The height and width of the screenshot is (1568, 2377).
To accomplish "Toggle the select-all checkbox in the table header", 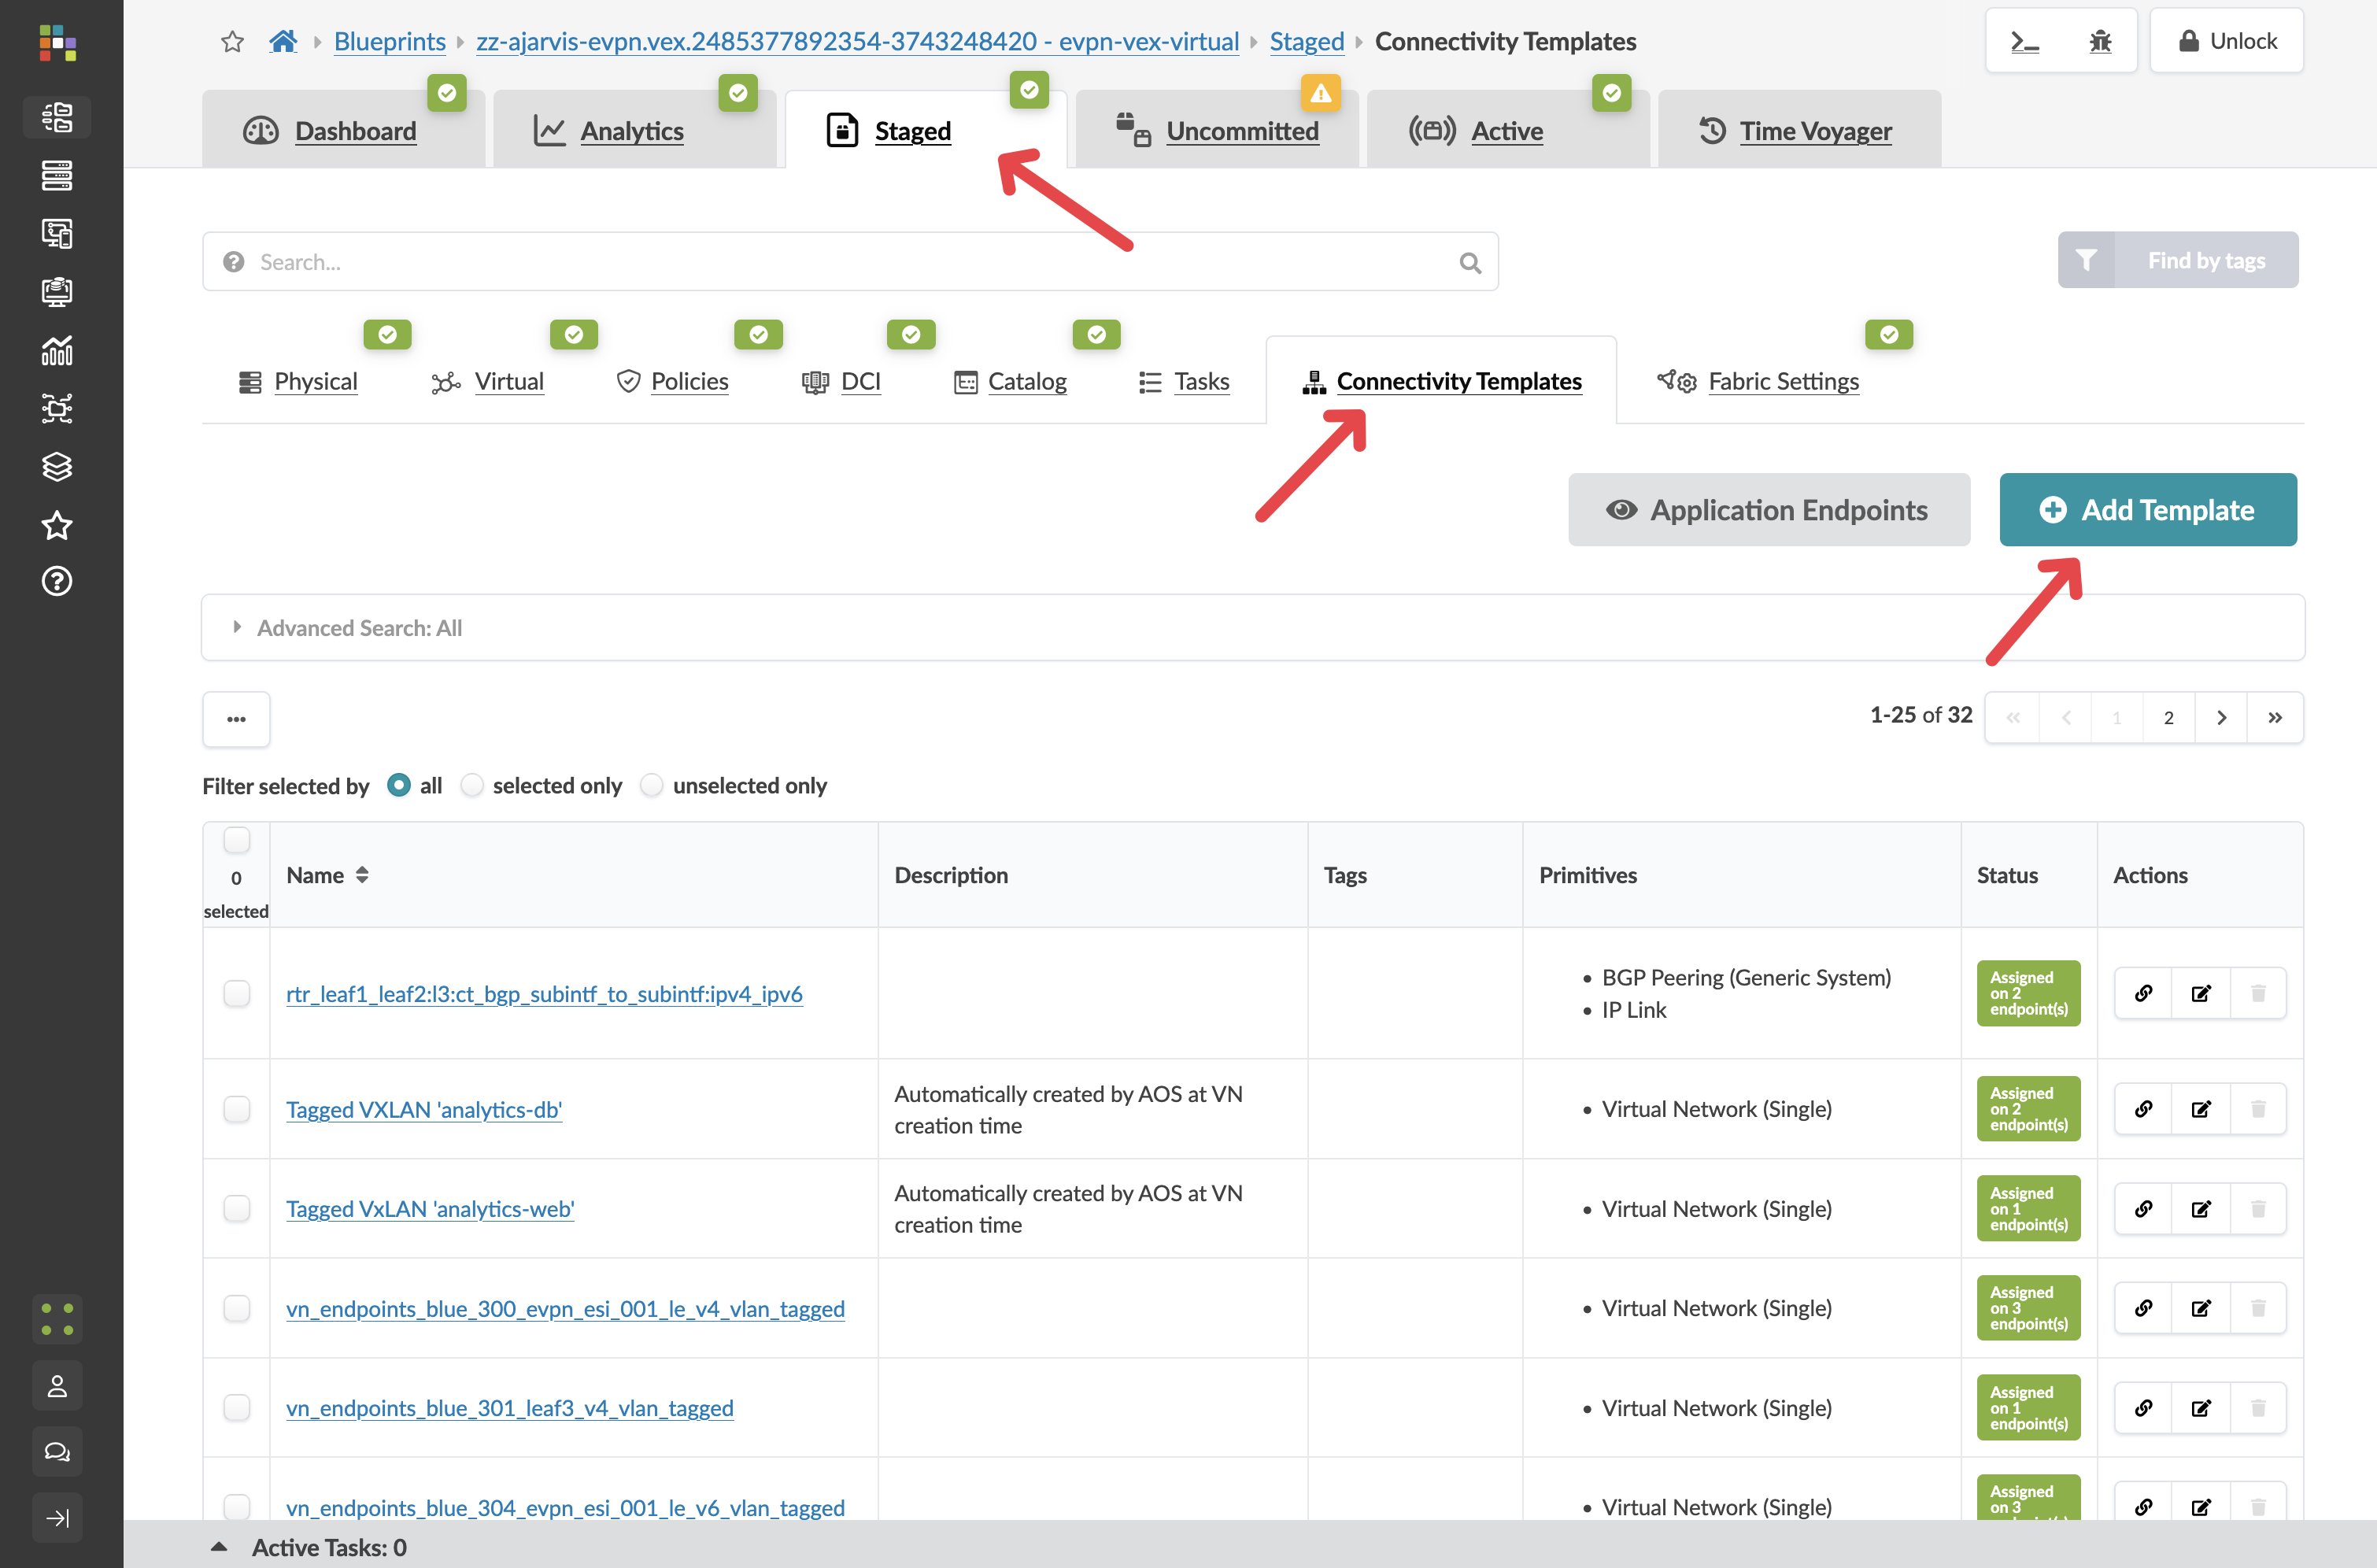I will [x=237, y=840].
